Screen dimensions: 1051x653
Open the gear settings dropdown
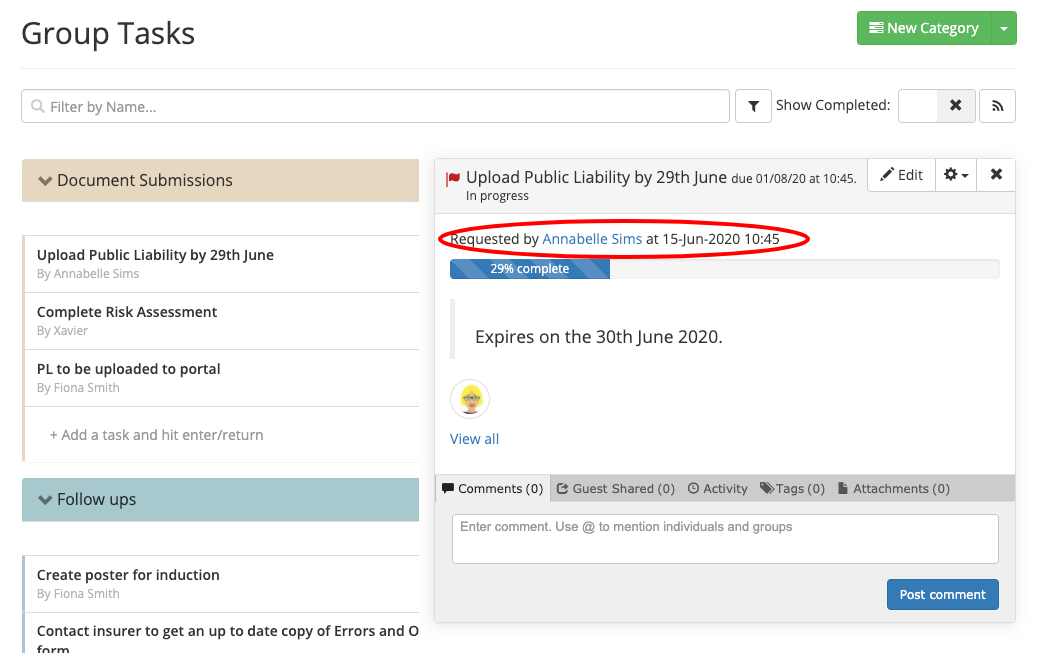pyautogui.click(x=956, y=175)
